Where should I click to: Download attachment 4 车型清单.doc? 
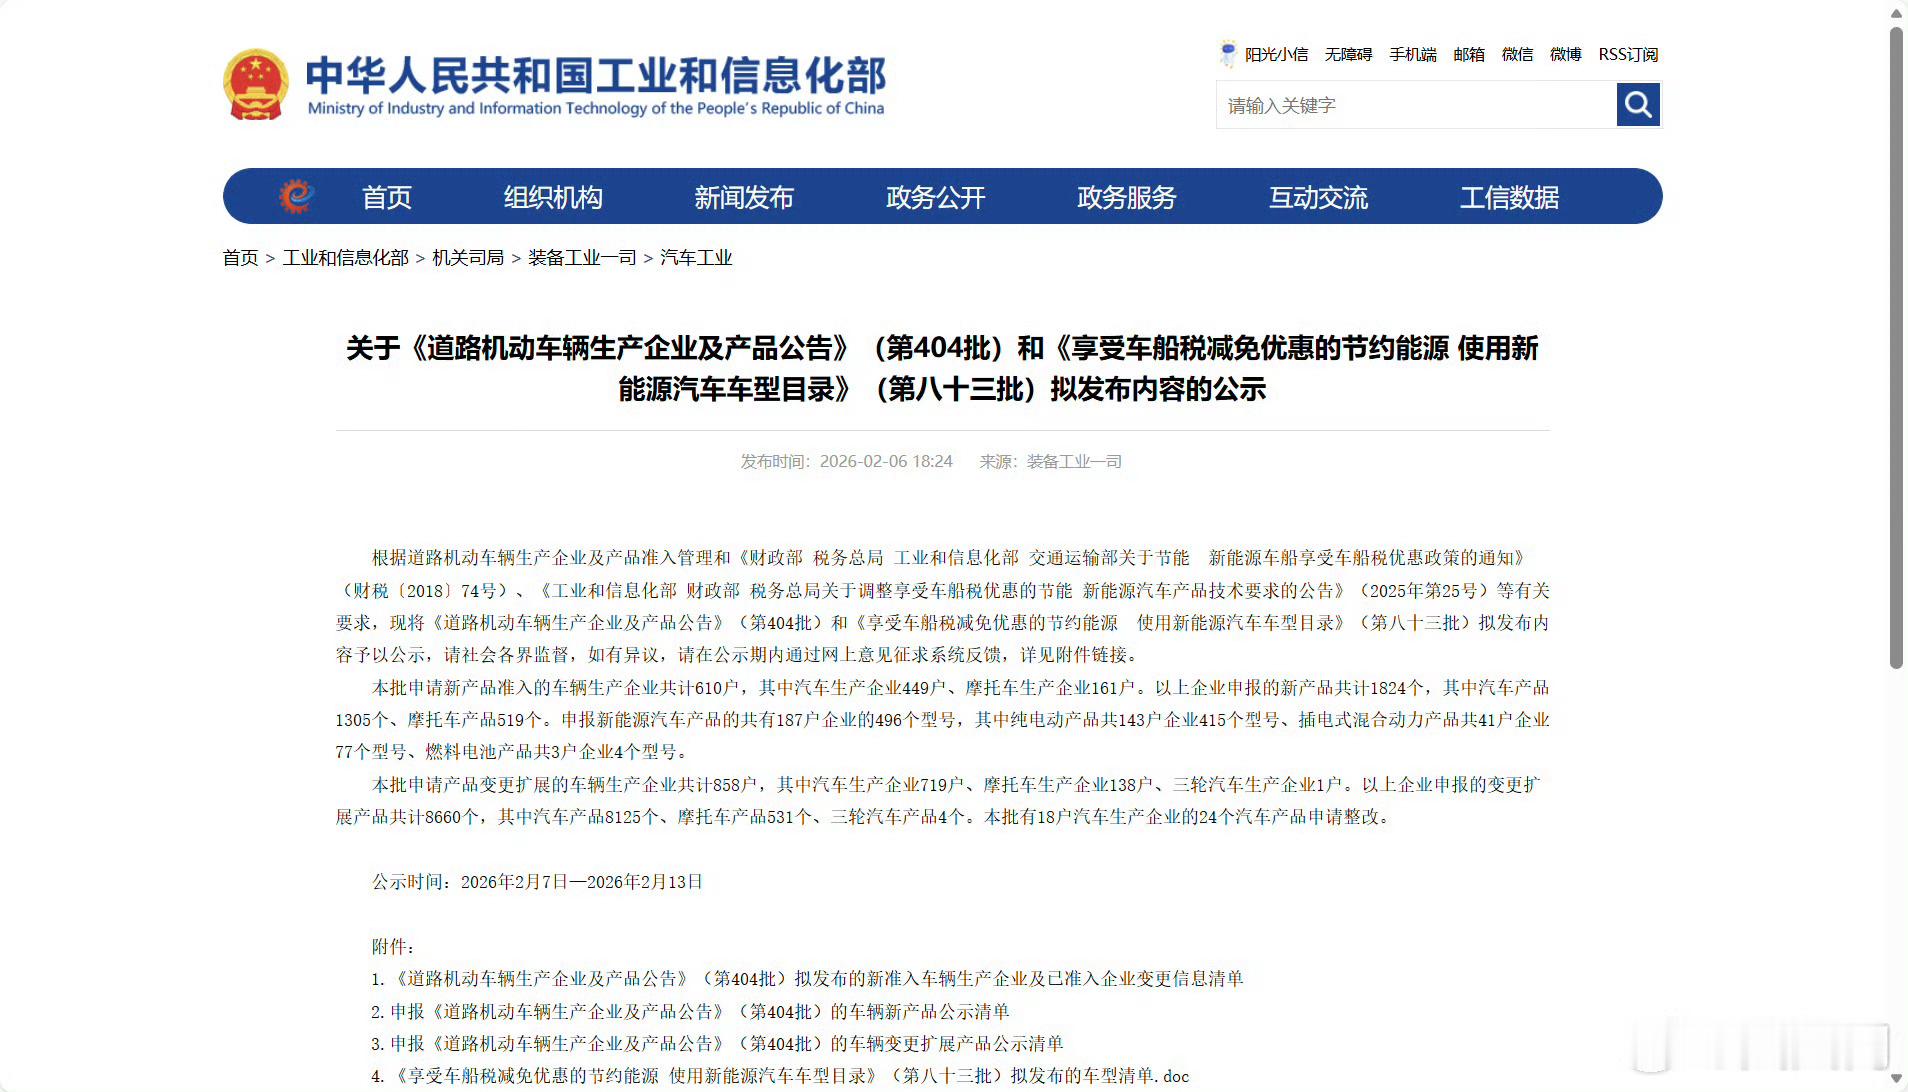pos(780,1076)
